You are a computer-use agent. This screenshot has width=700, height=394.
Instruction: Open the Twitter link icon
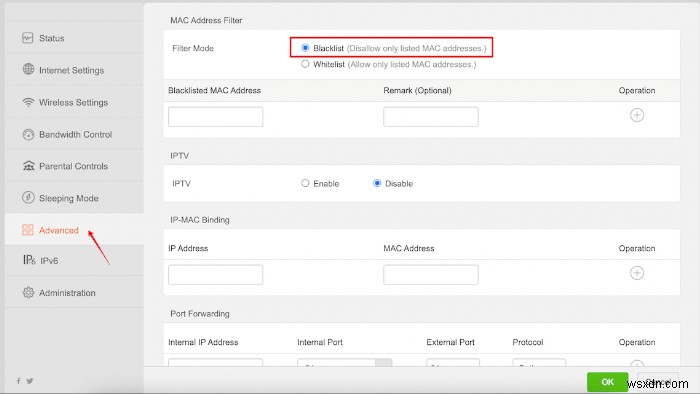pos(29,381)
